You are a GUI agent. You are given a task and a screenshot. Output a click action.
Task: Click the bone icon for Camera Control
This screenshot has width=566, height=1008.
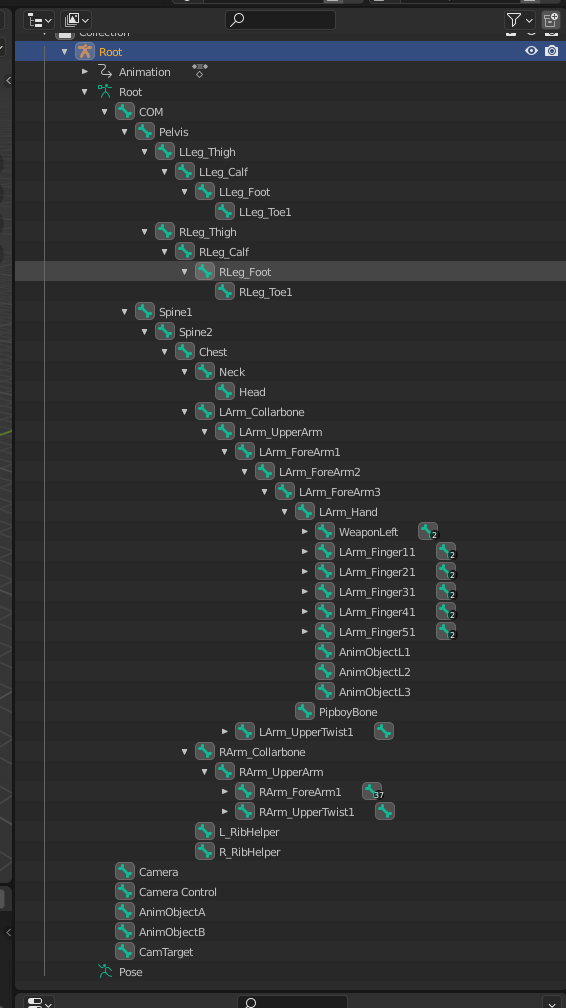point(125,891)
